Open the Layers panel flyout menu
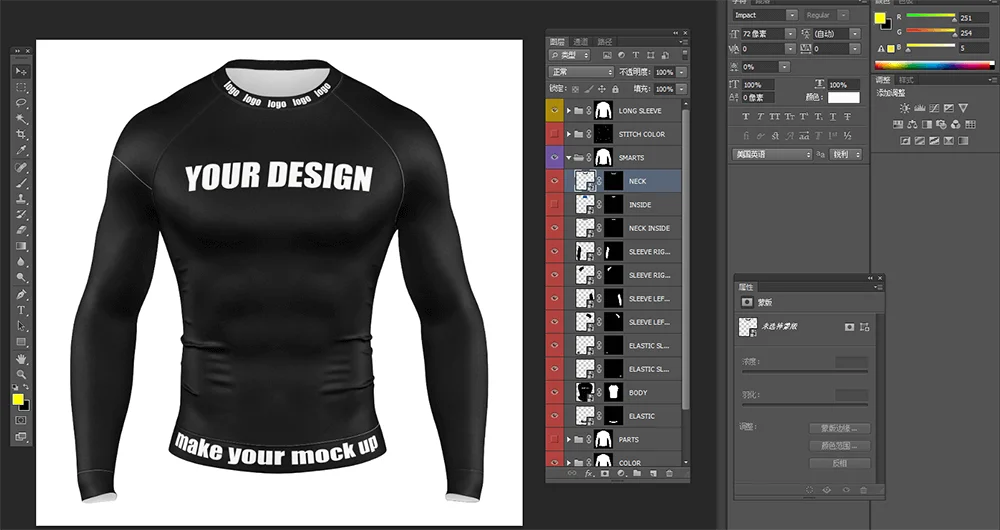 click(684, 42)
